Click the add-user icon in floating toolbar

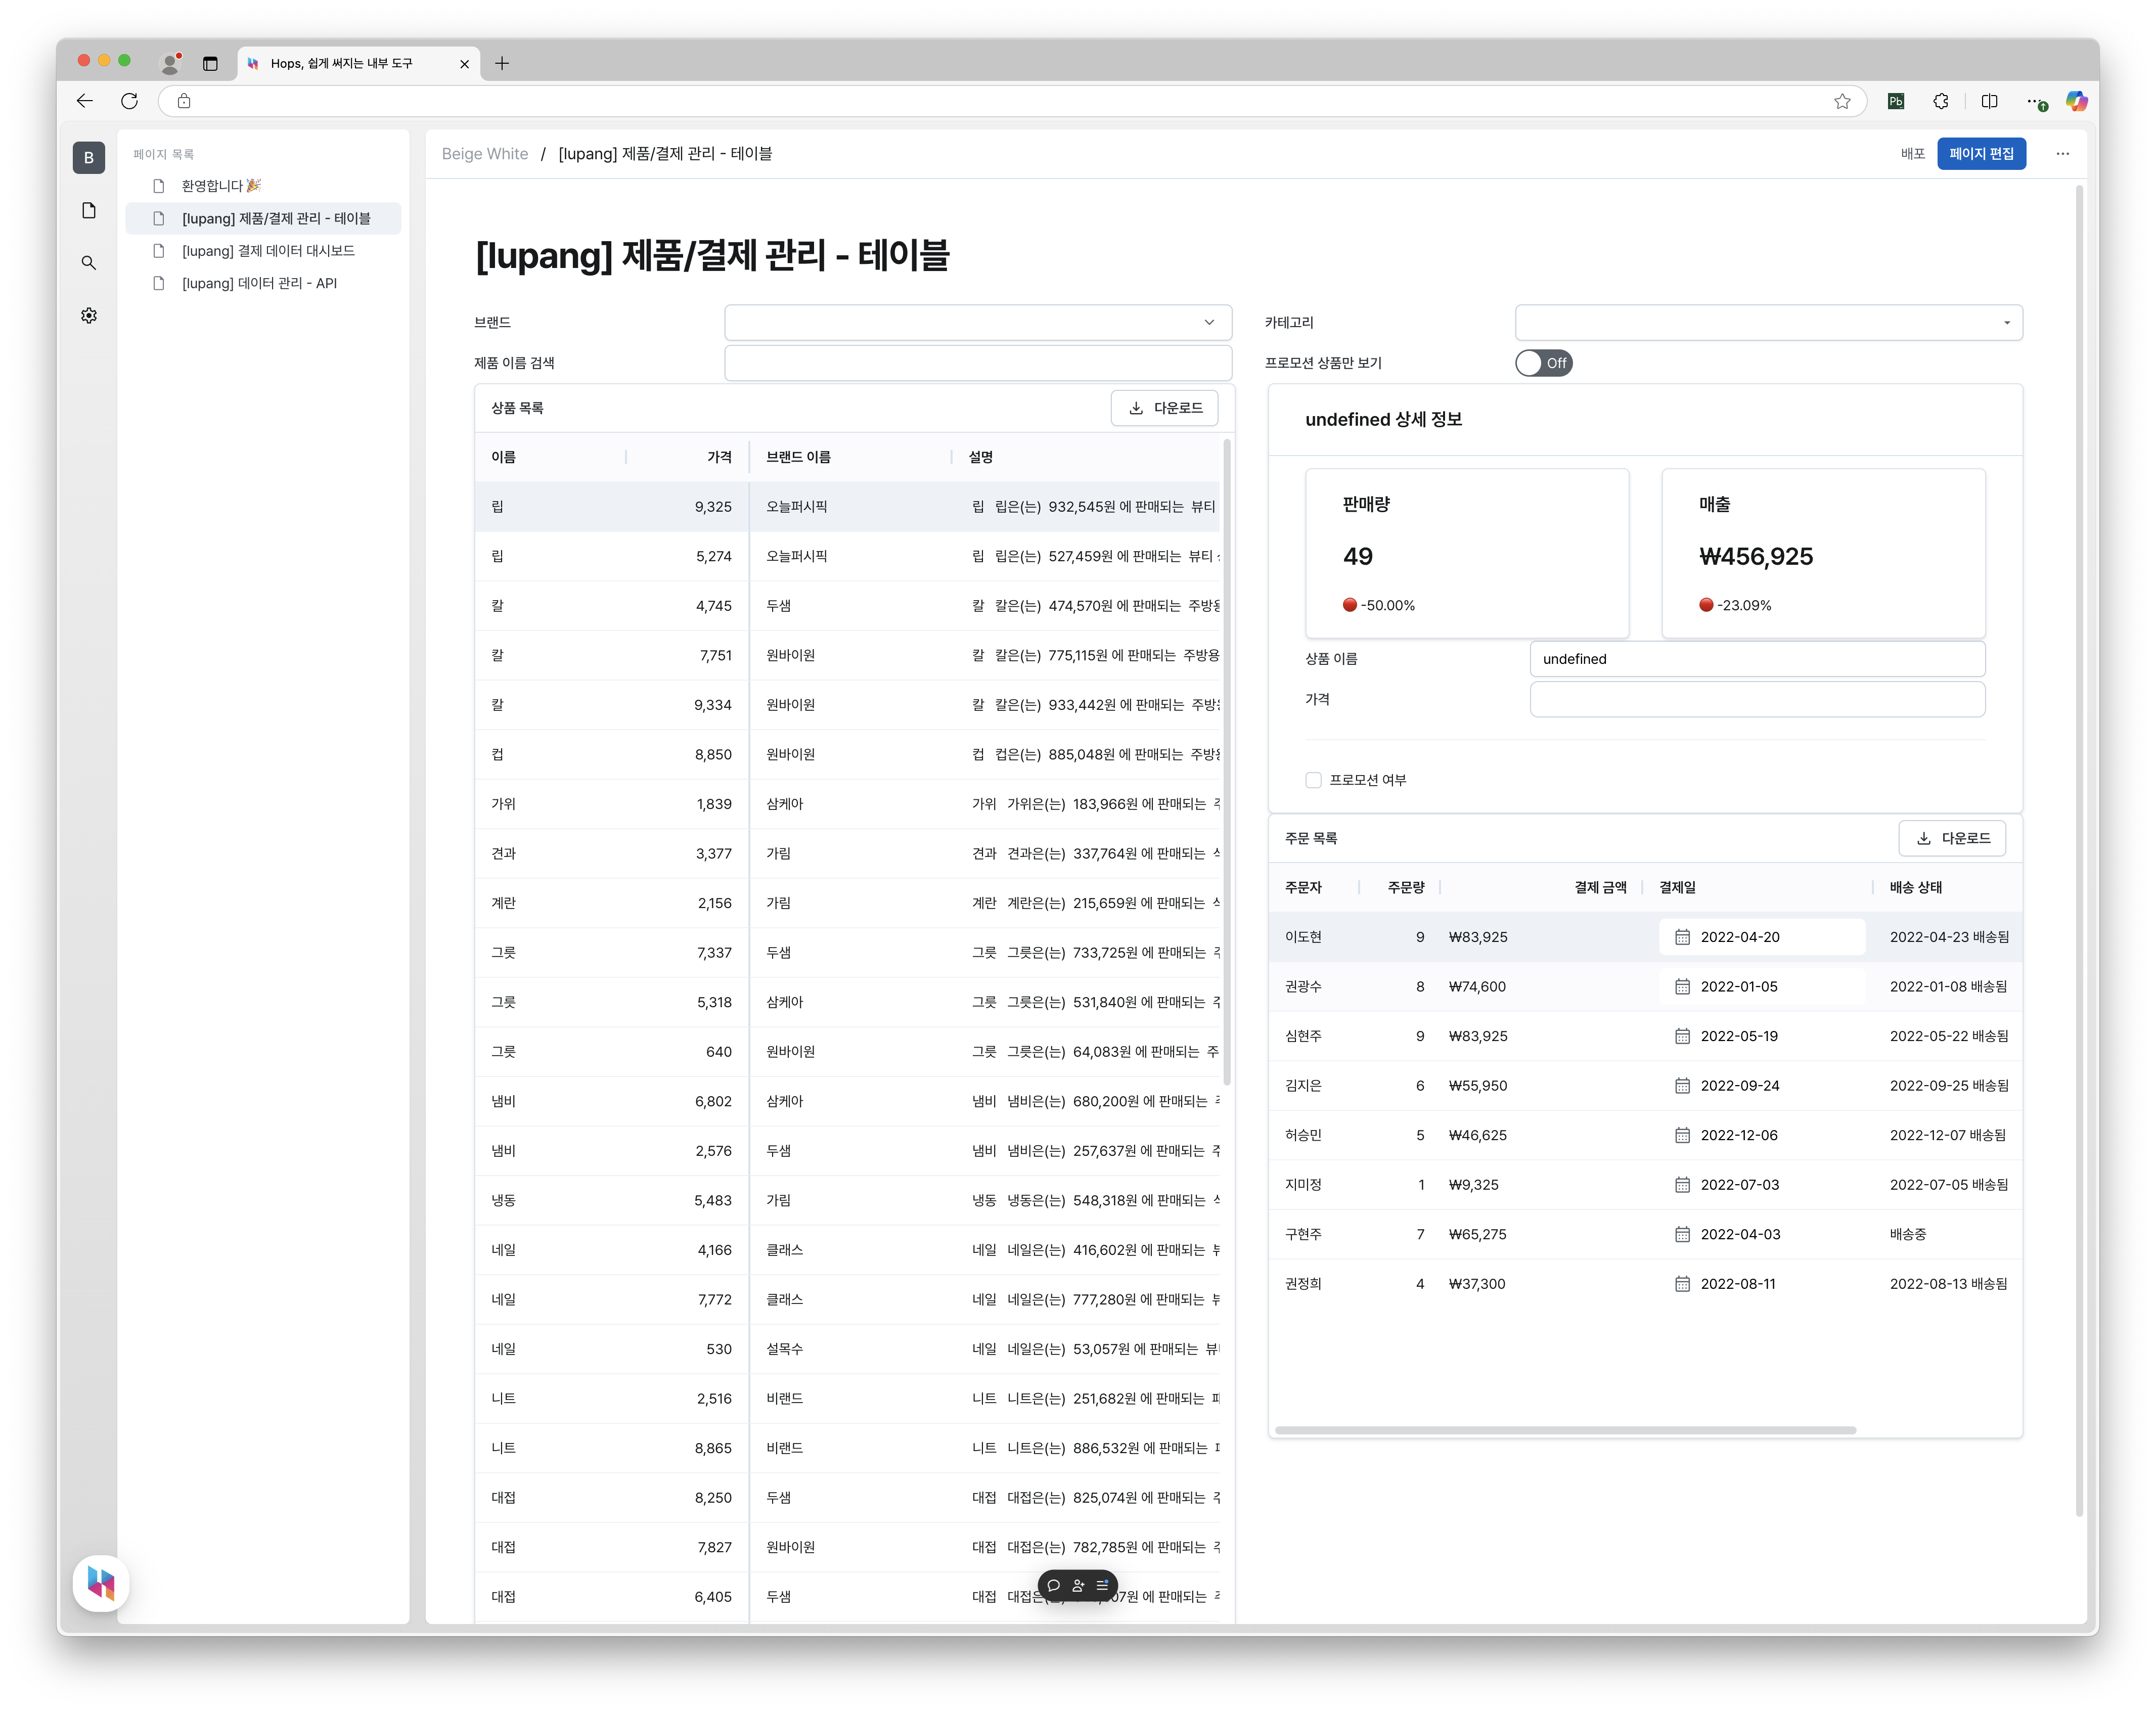coord(1078,1585)
